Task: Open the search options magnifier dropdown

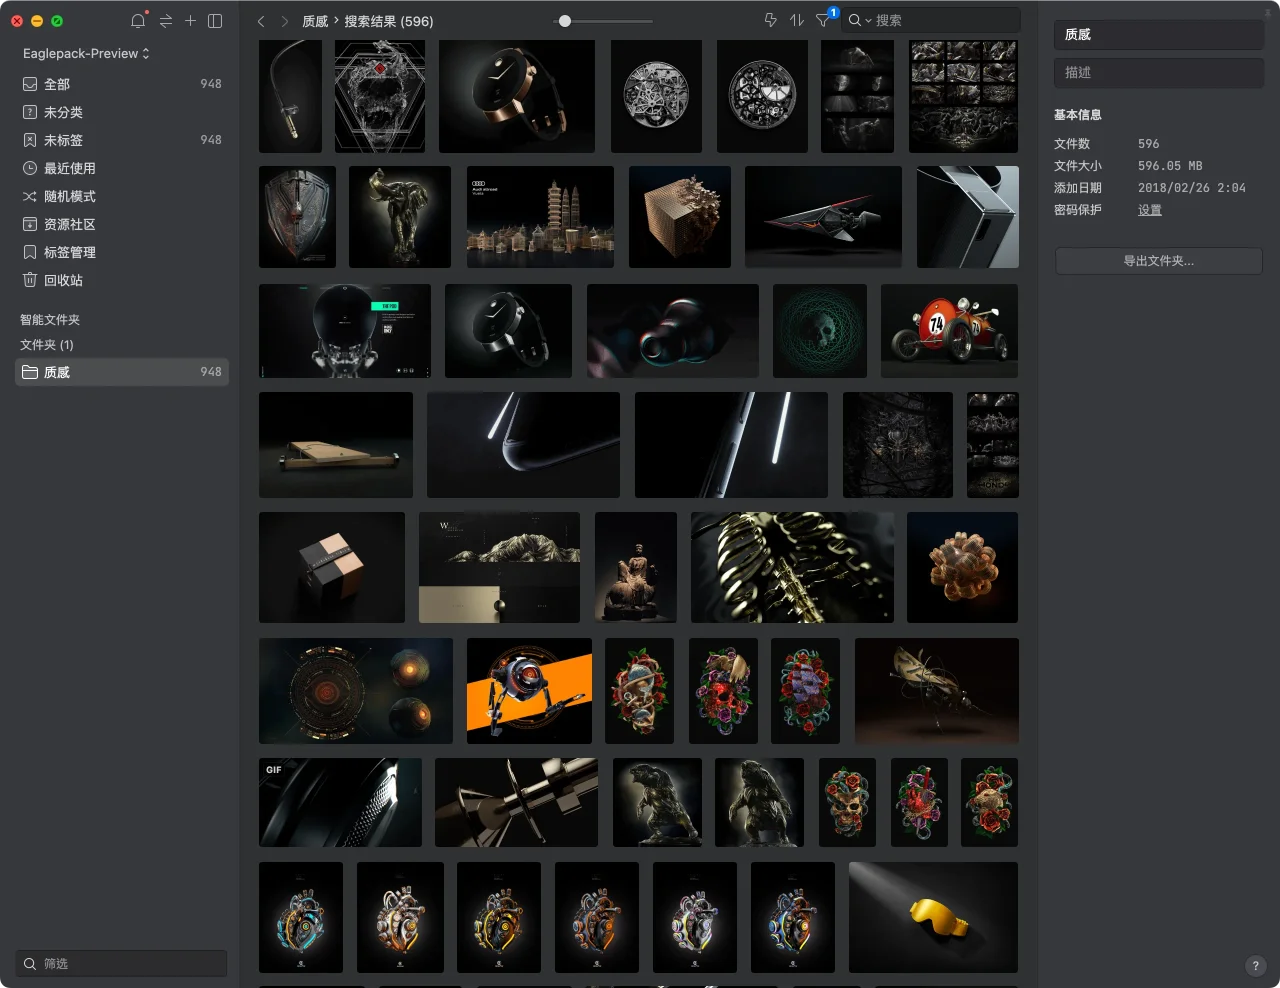Action: (860, 20)
